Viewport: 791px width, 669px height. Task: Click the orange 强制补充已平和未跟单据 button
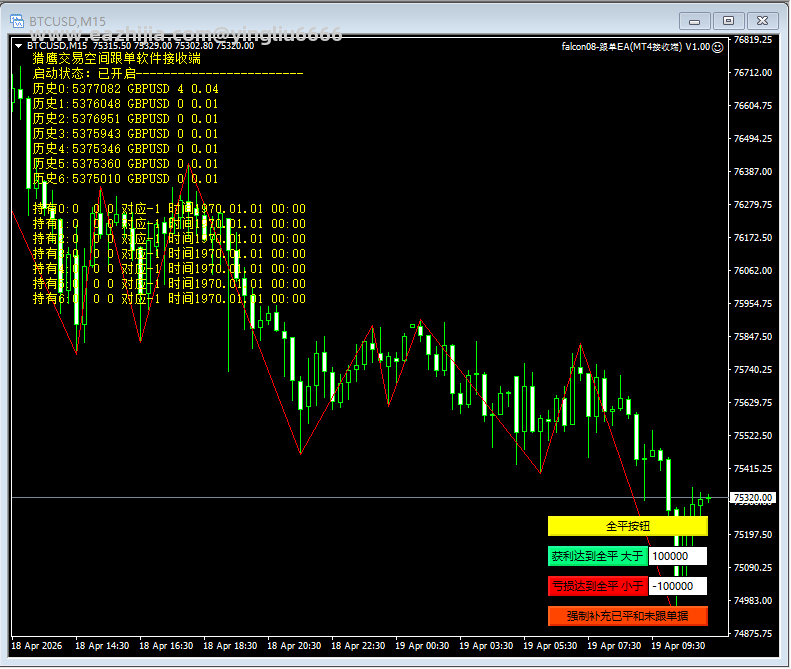pyautogui.click(x=628, y=616)
